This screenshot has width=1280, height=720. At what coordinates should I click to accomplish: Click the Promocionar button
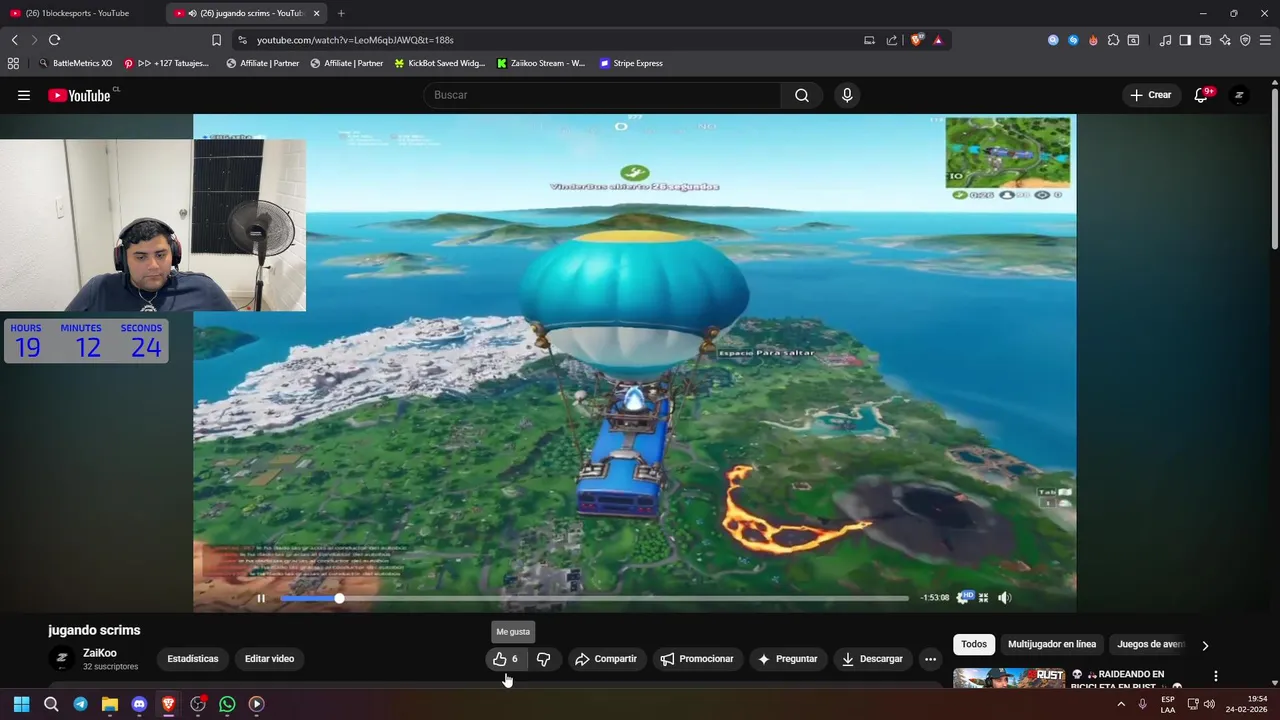click(x=697, y=659)
